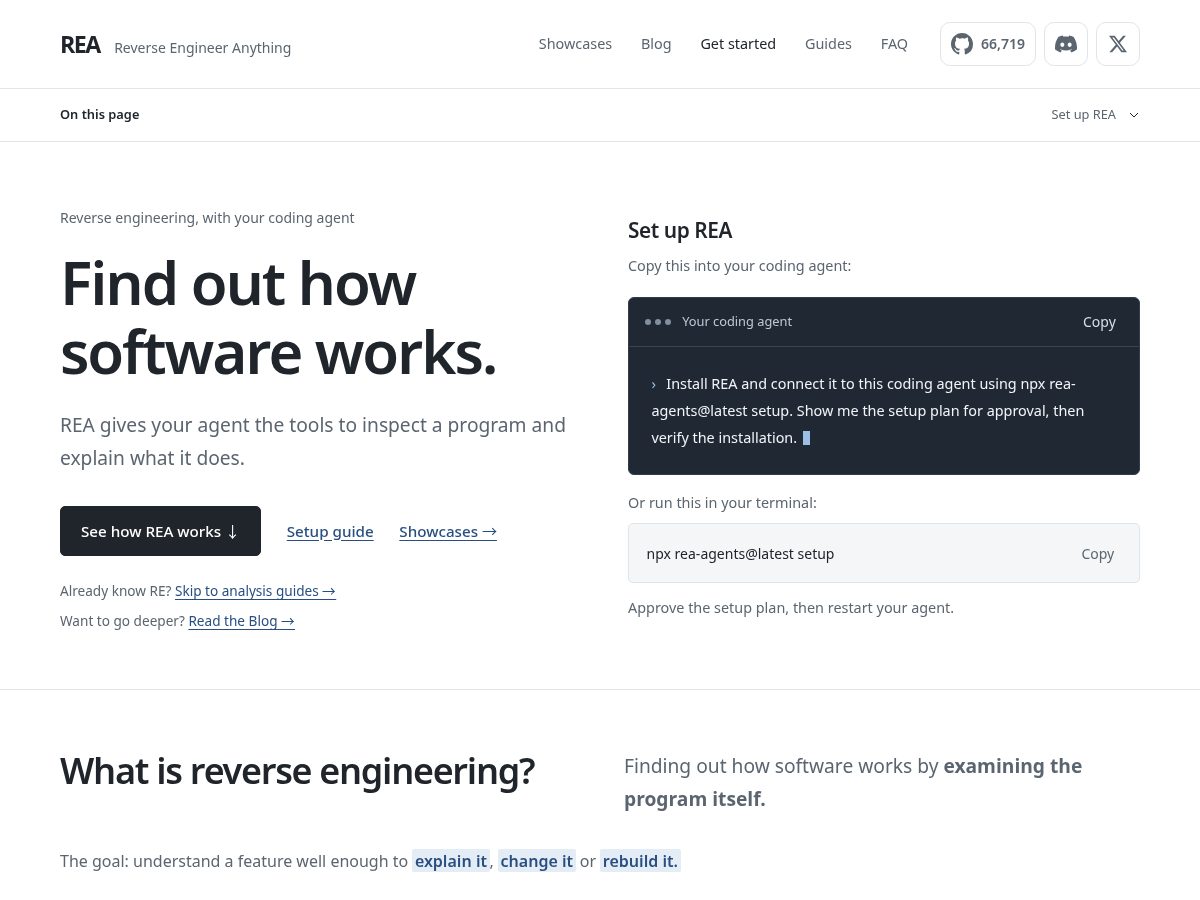Click the highlighted 'explain it' phrase
Viewport: 1200px width, 900px height.
[451, 861]
